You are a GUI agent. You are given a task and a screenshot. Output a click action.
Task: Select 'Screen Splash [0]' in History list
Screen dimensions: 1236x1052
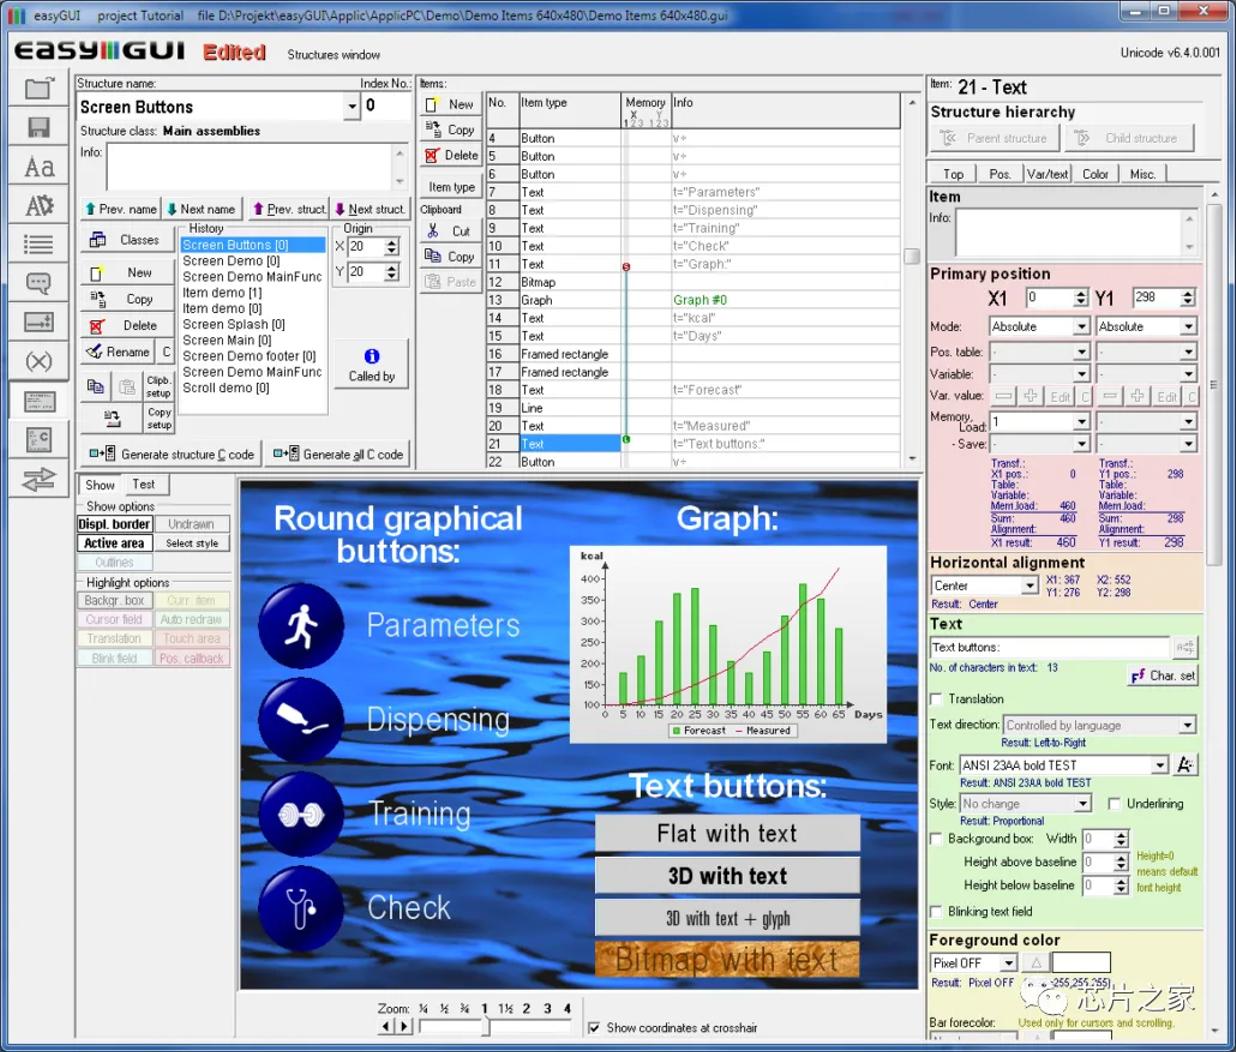point(233,324)
